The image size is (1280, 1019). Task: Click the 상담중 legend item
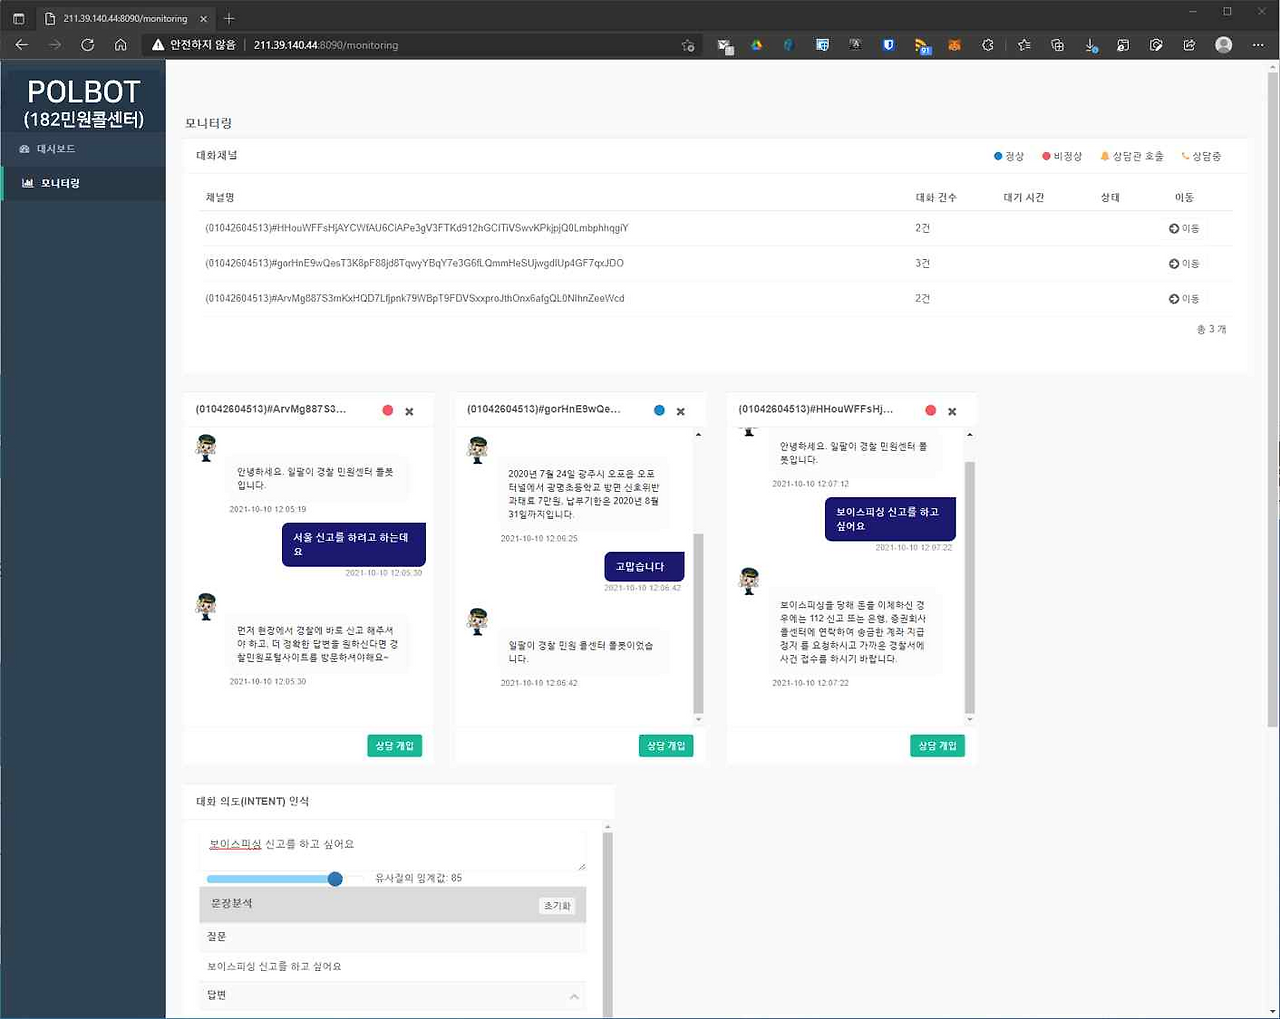(x=1201, y=156)
